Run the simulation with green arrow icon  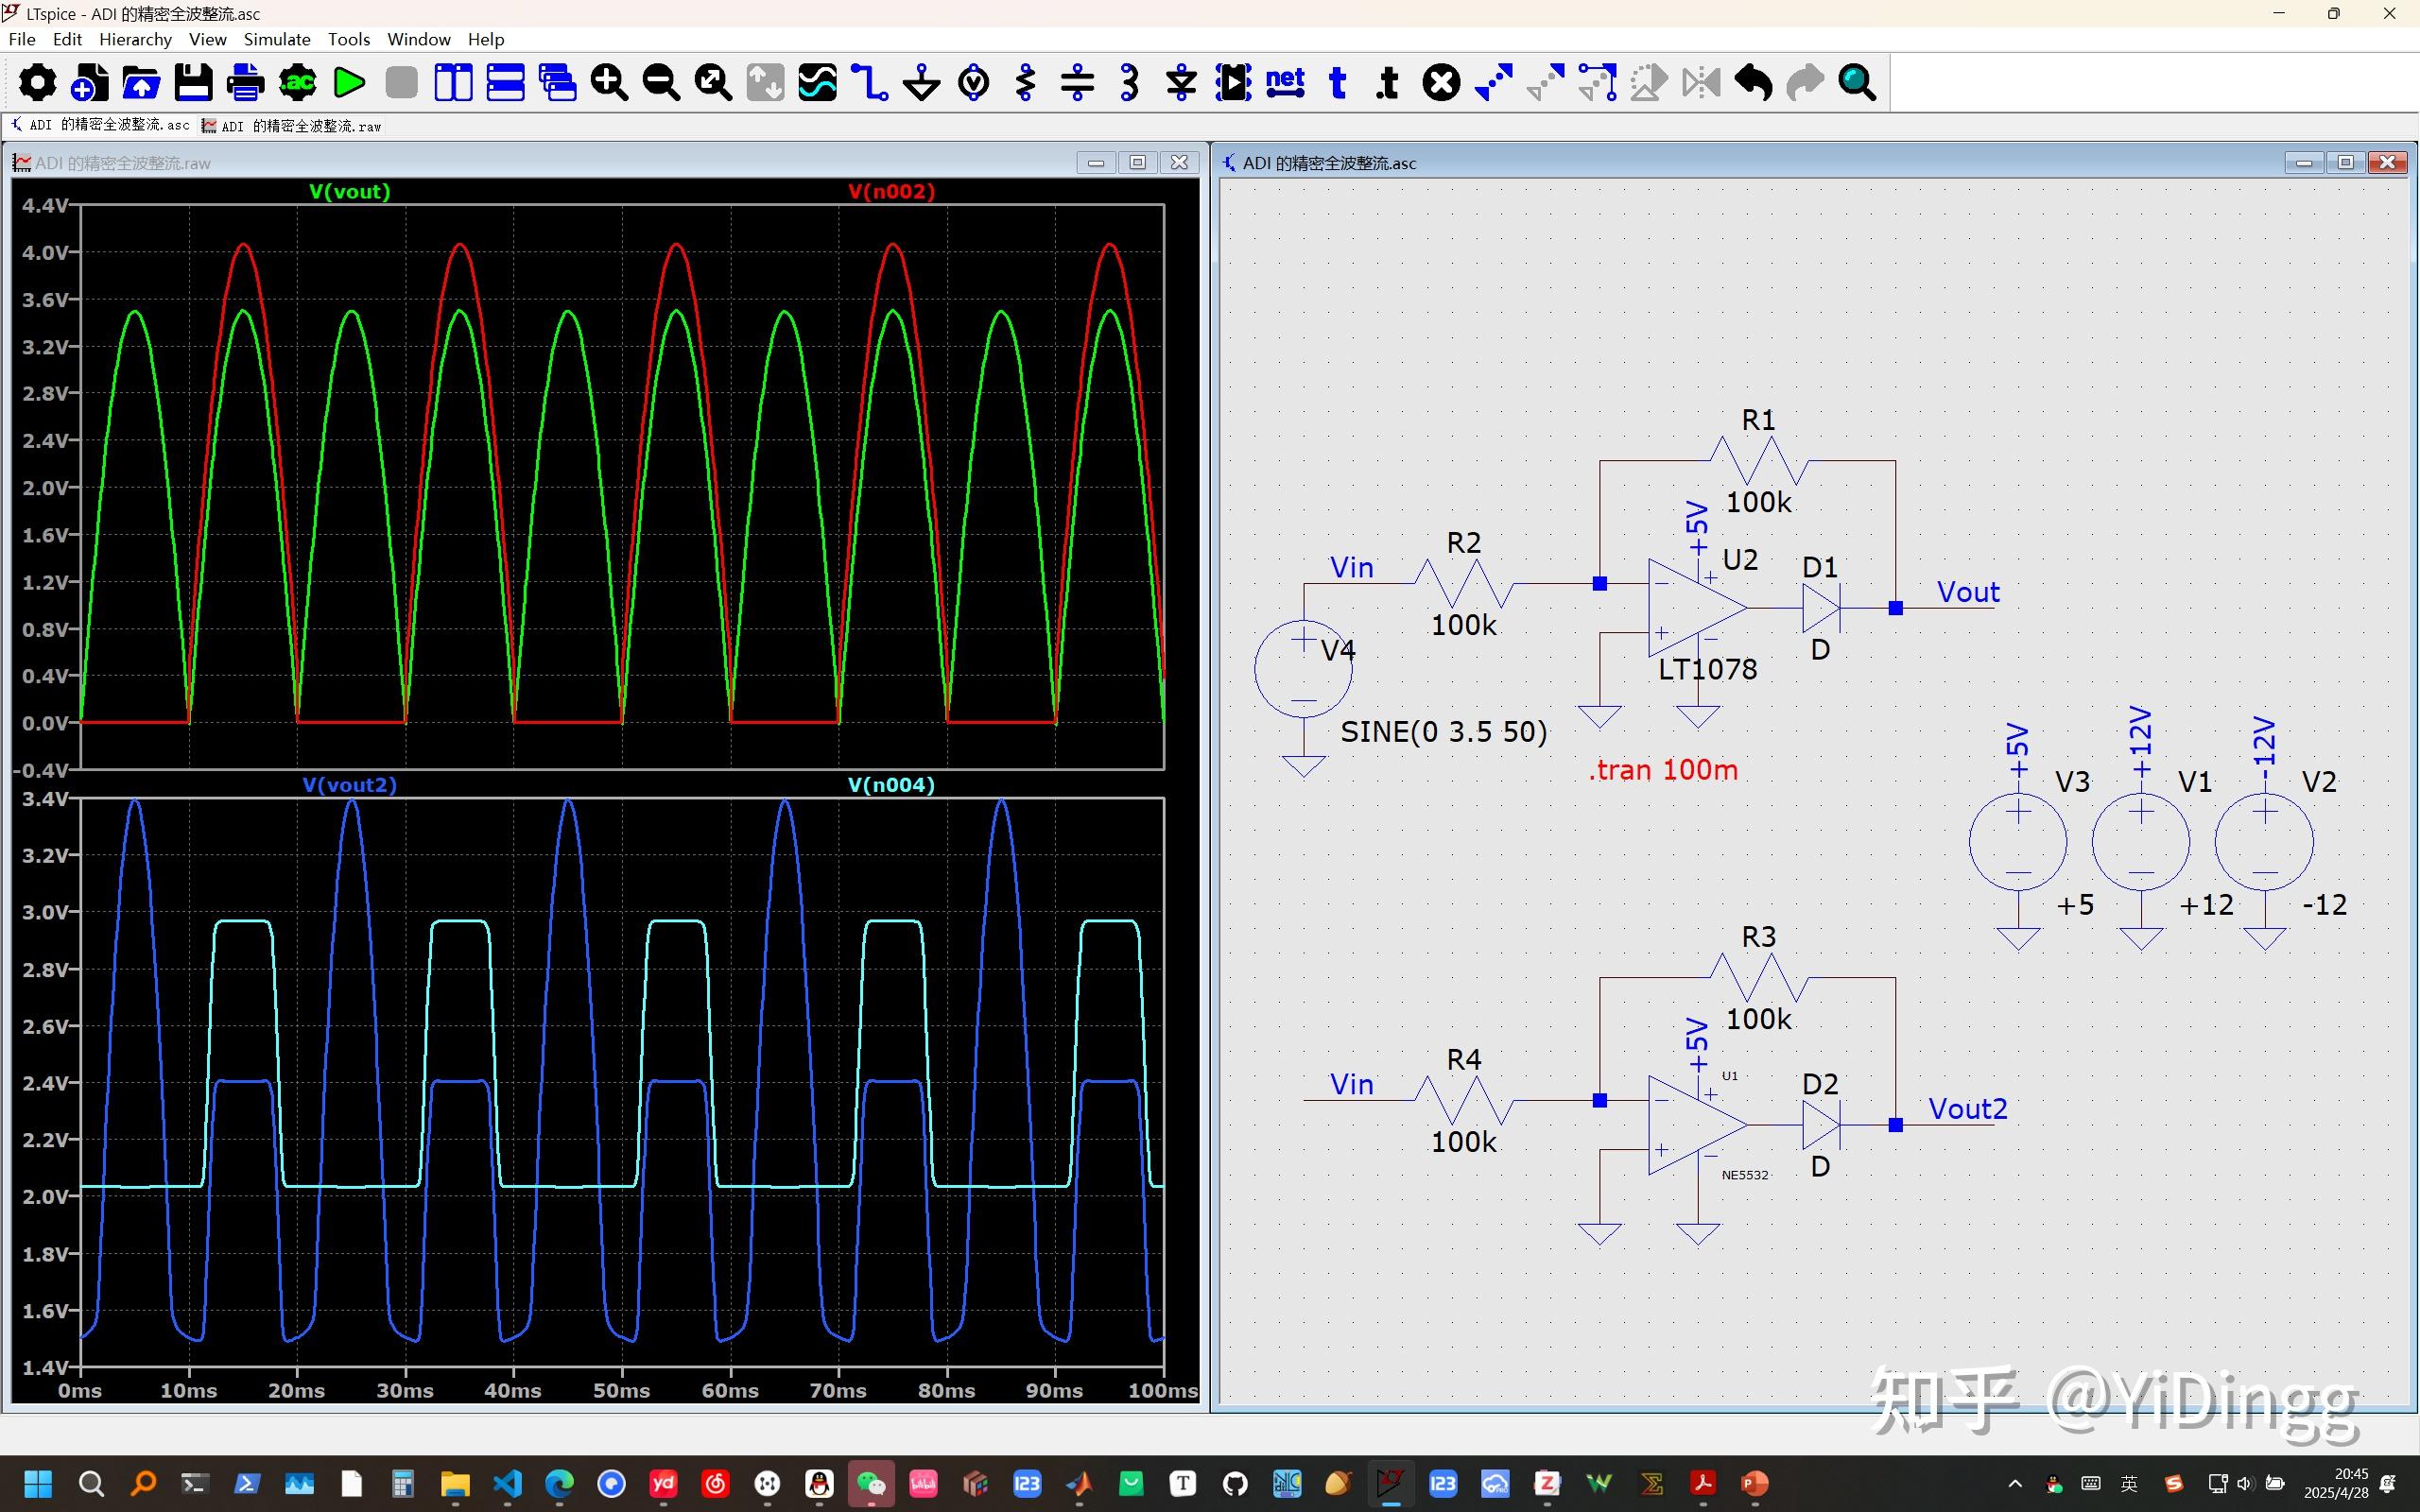point(349,82)
